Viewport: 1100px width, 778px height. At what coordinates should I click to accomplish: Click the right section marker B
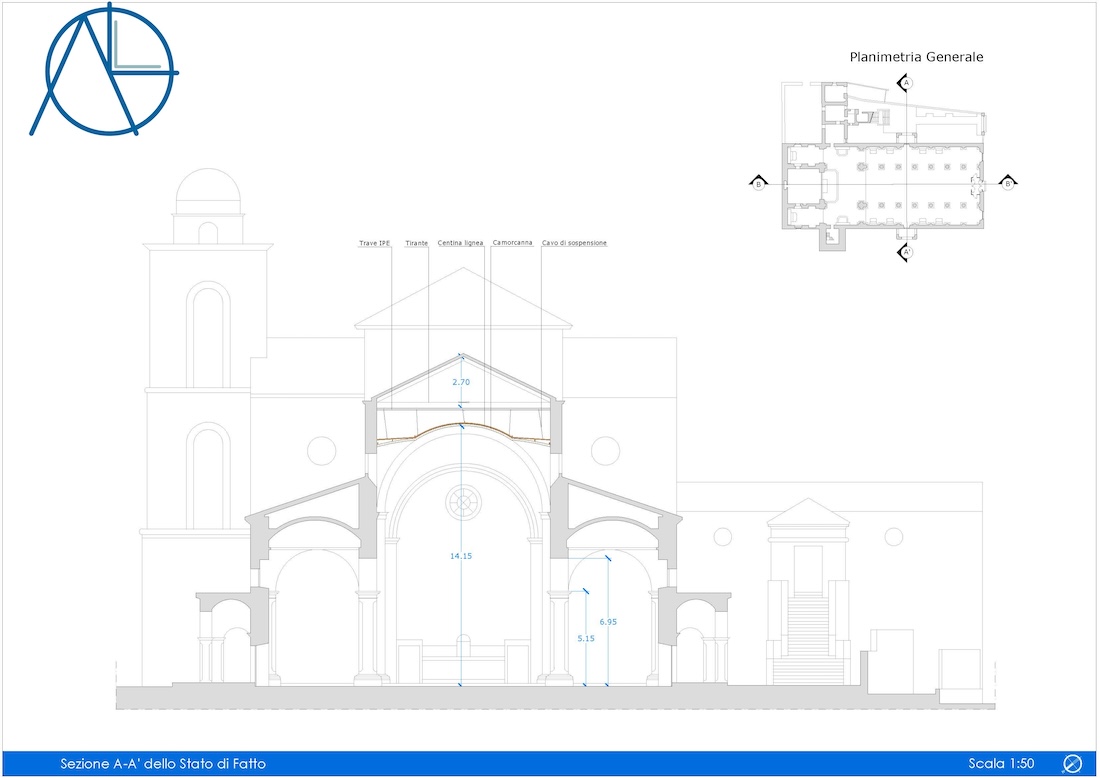(x=1007, y=183)
